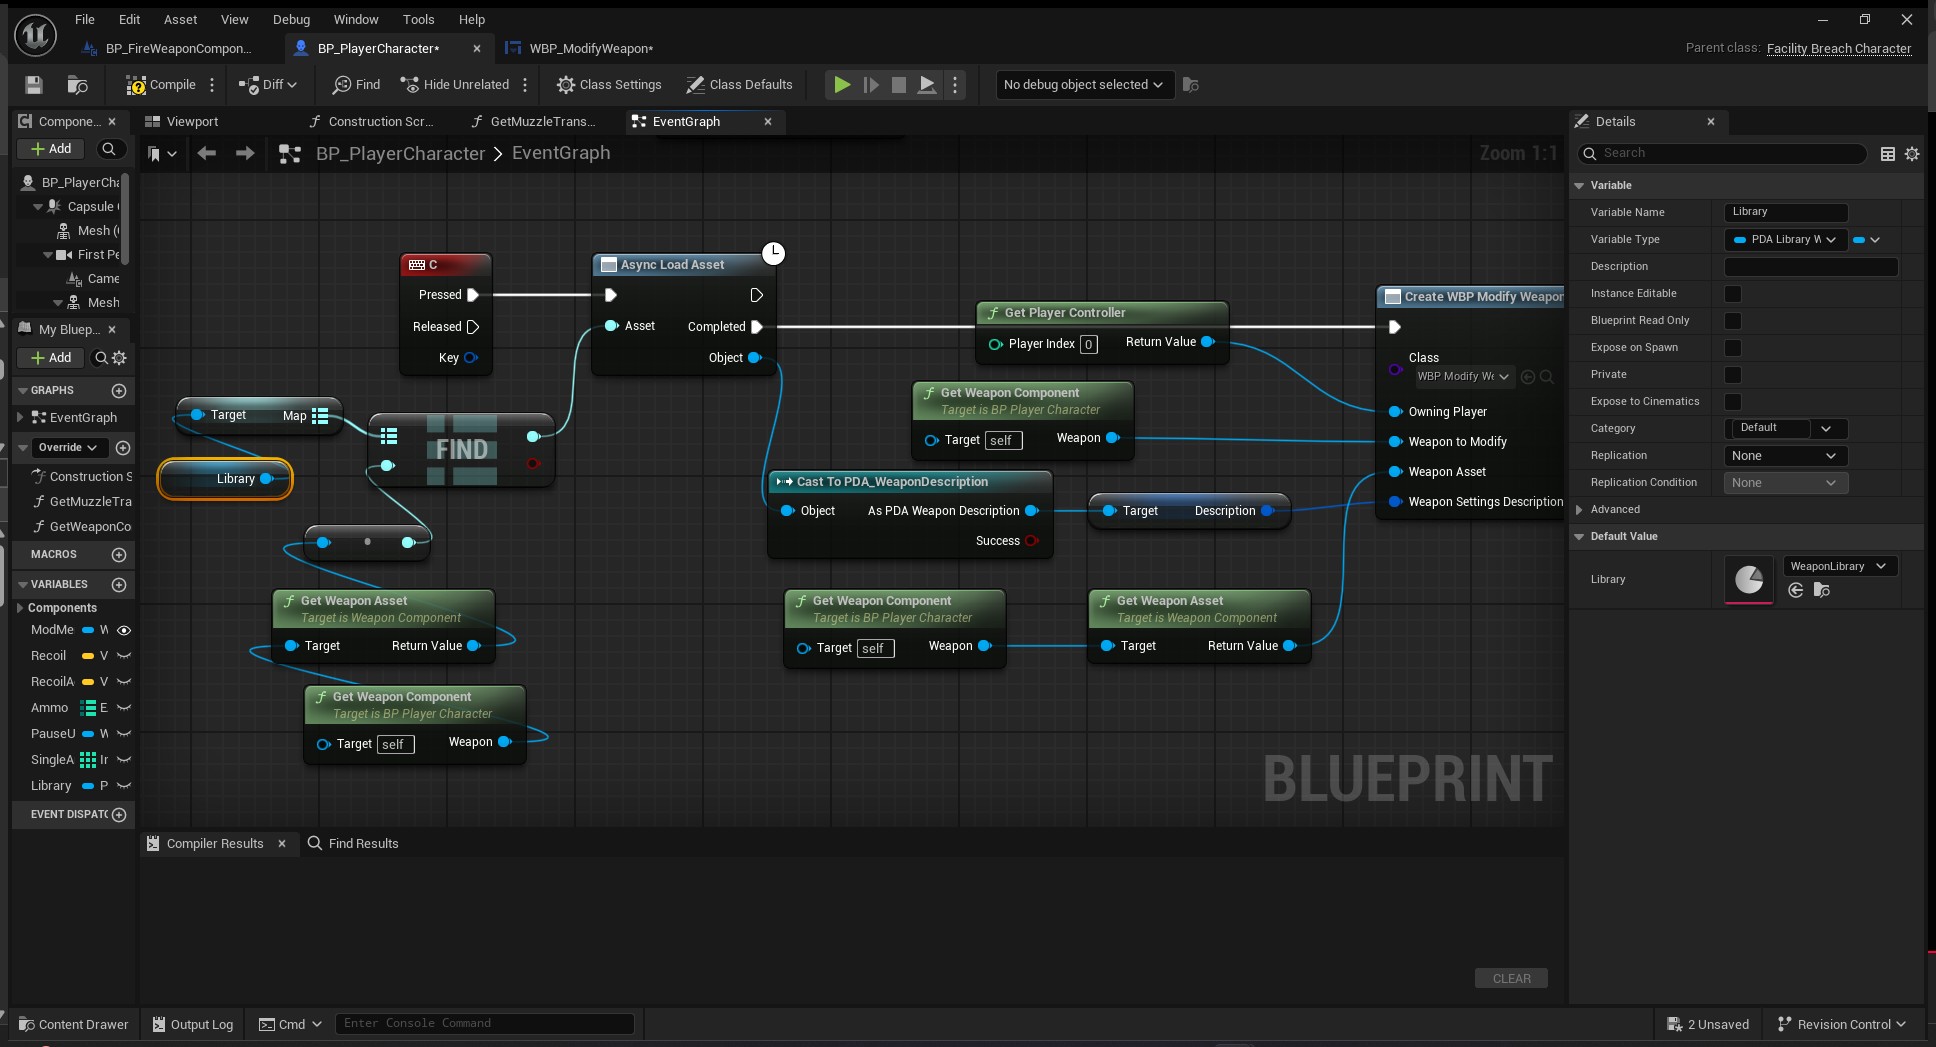Open the graph bookmarks dropdown
The width and height of the screenshot is (1936, 1047).
(162, 154)
